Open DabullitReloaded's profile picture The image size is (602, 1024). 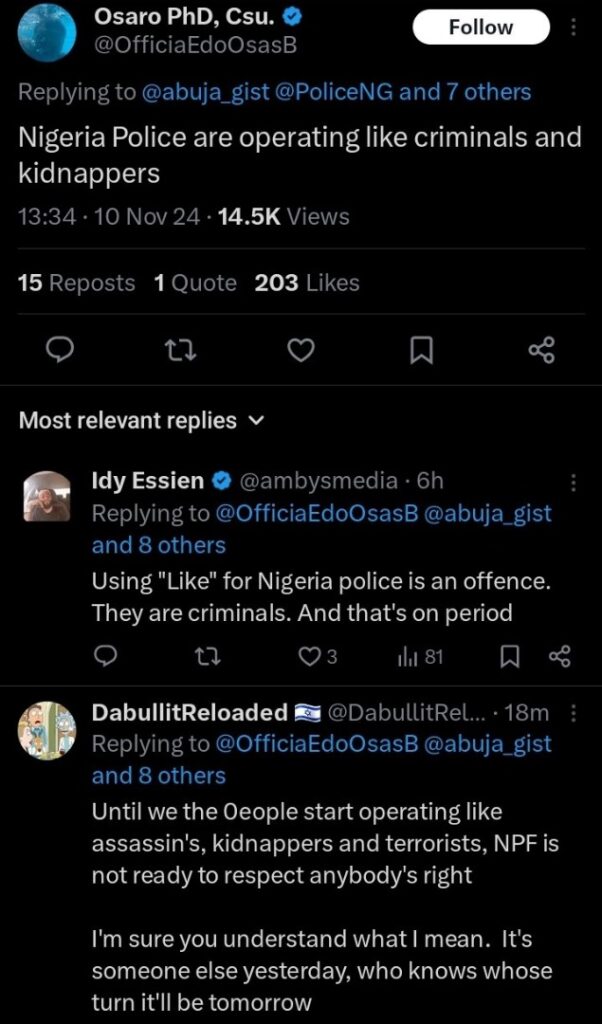[x=47, y=729]
